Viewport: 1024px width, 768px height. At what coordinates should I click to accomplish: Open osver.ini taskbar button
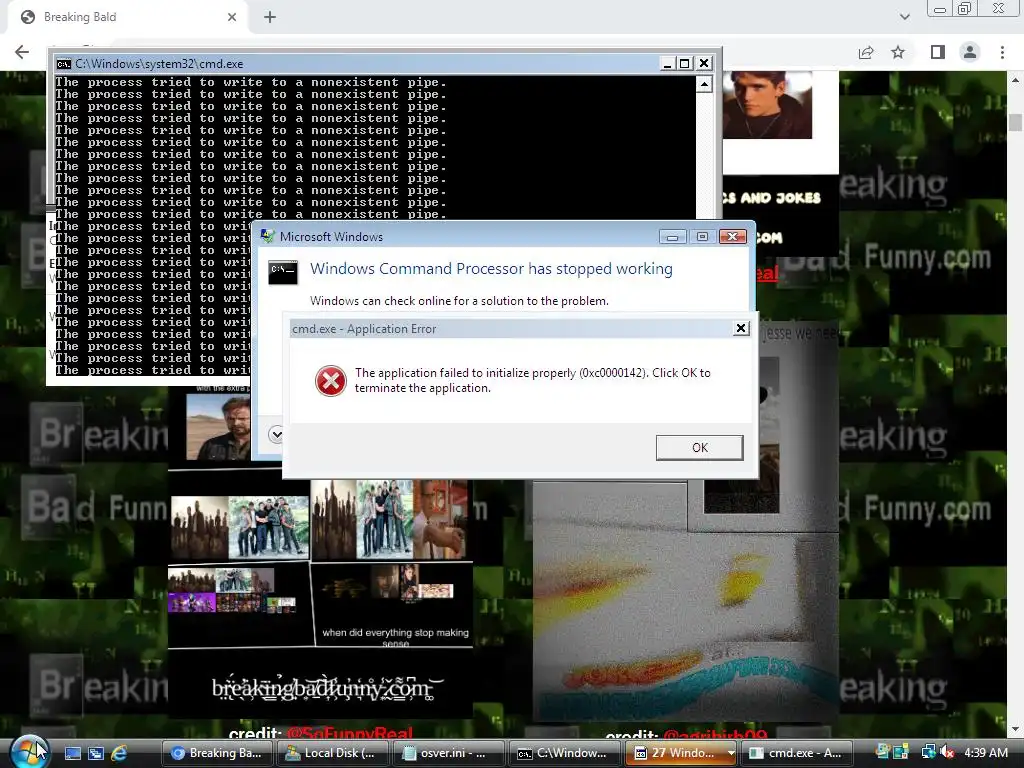[449, 753]
